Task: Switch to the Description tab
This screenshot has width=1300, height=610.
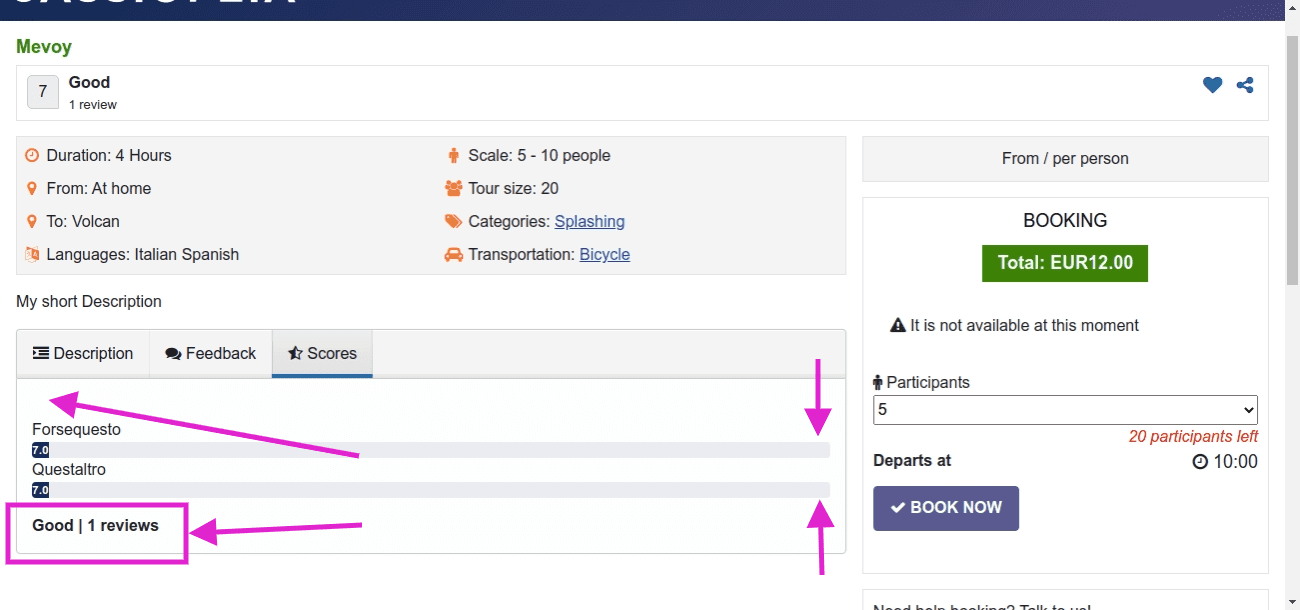Action: [83, 354]
